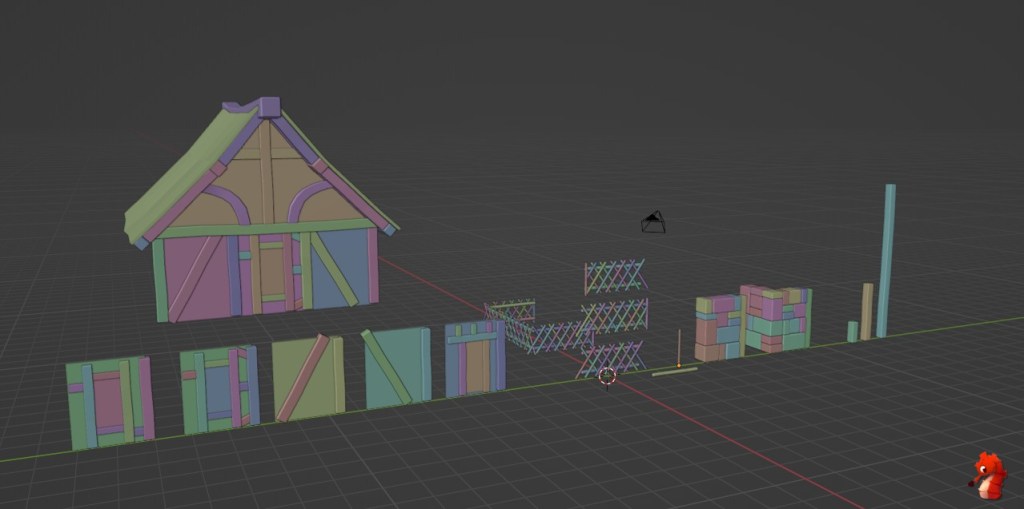Select the orange light object with vertical line
Viewport: 1024px width, 509px height.
[x=679, y=352]
